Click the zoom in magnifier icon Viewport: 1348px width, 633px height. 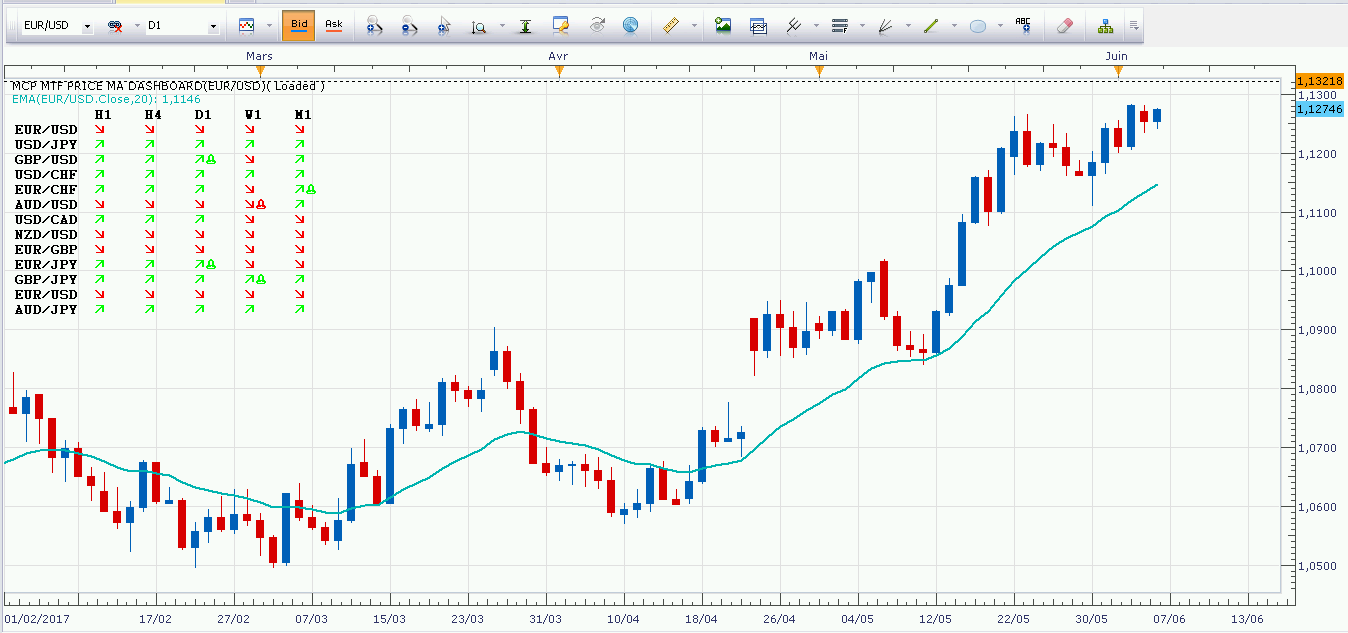click(373, 25)
